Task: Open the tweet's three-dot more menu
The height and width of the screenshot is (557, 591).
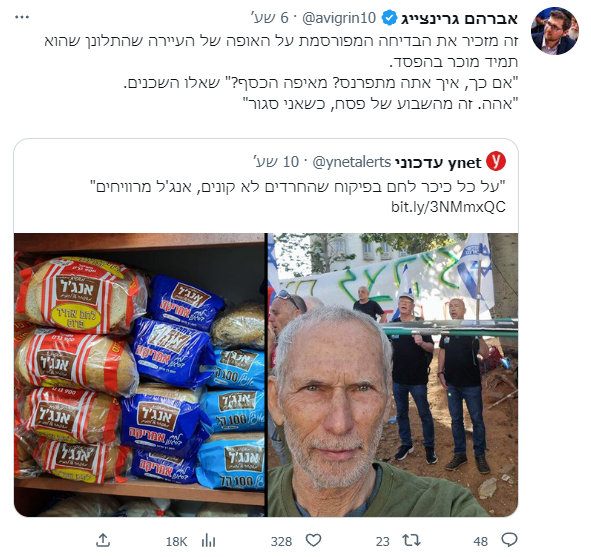Action: coord(22,17)
